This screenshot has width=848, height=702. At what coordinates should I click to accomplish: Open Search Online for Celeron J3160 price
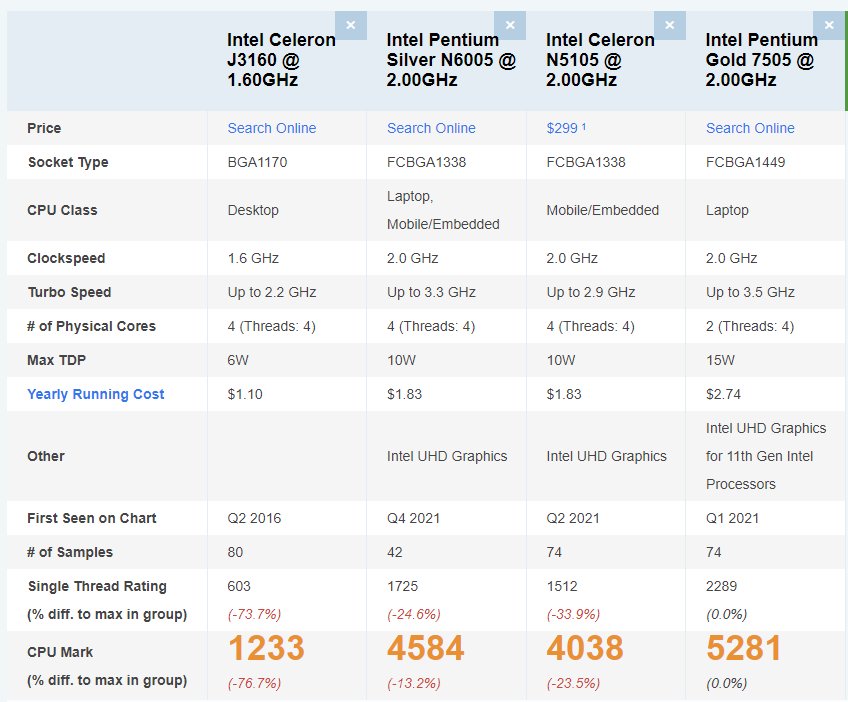(271, 128)
